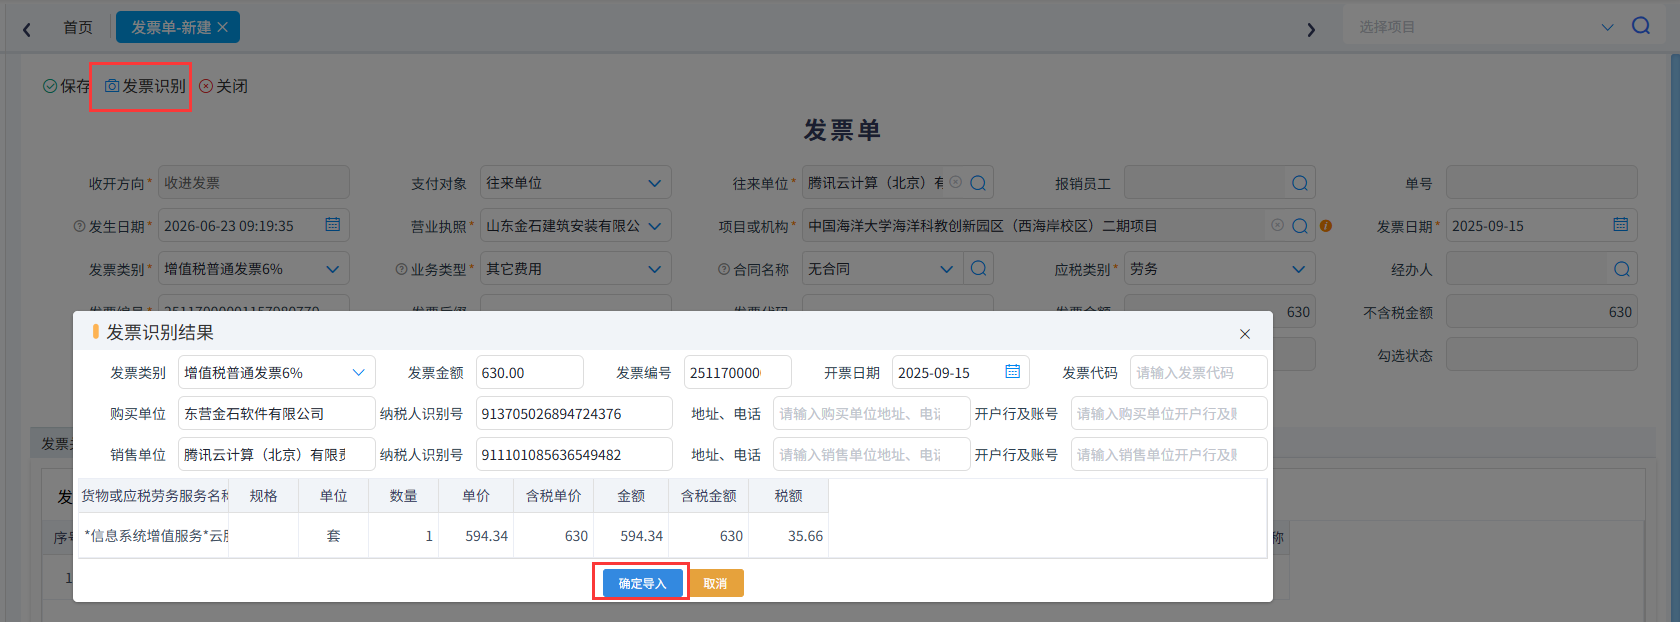Click 取消 to cancel the dialog
Image resolution: width=1680 pixels, height=622 pixels.
715,583
